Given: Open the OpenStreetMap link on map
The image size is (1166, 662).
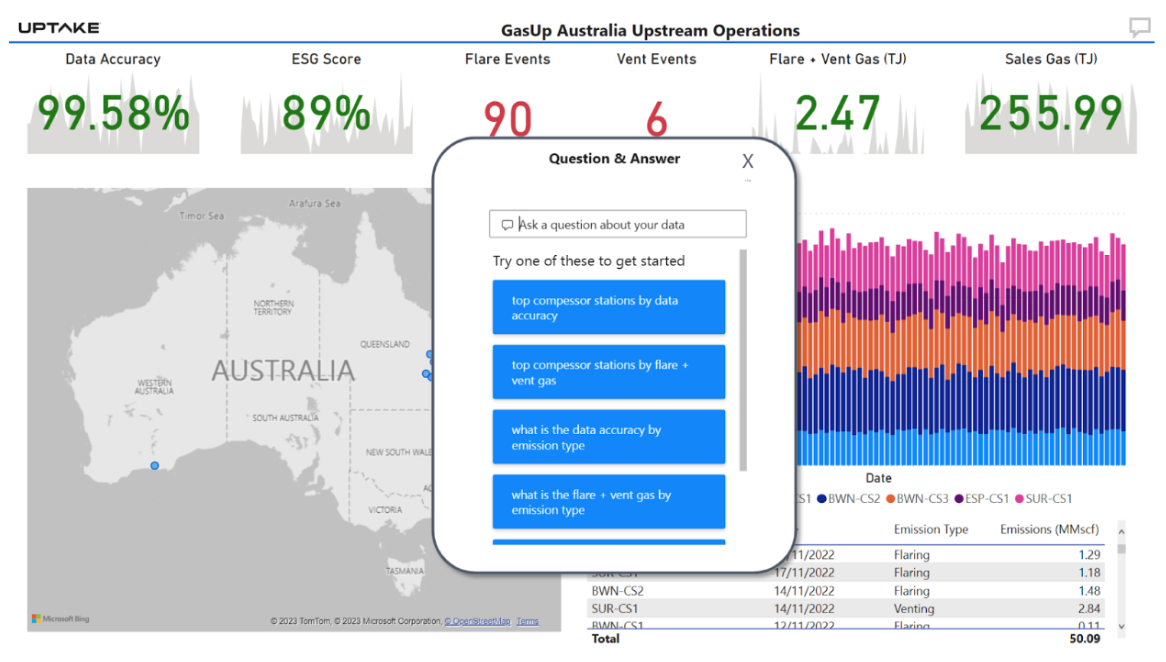Looking at the screenshot, I should coord(477,621).
